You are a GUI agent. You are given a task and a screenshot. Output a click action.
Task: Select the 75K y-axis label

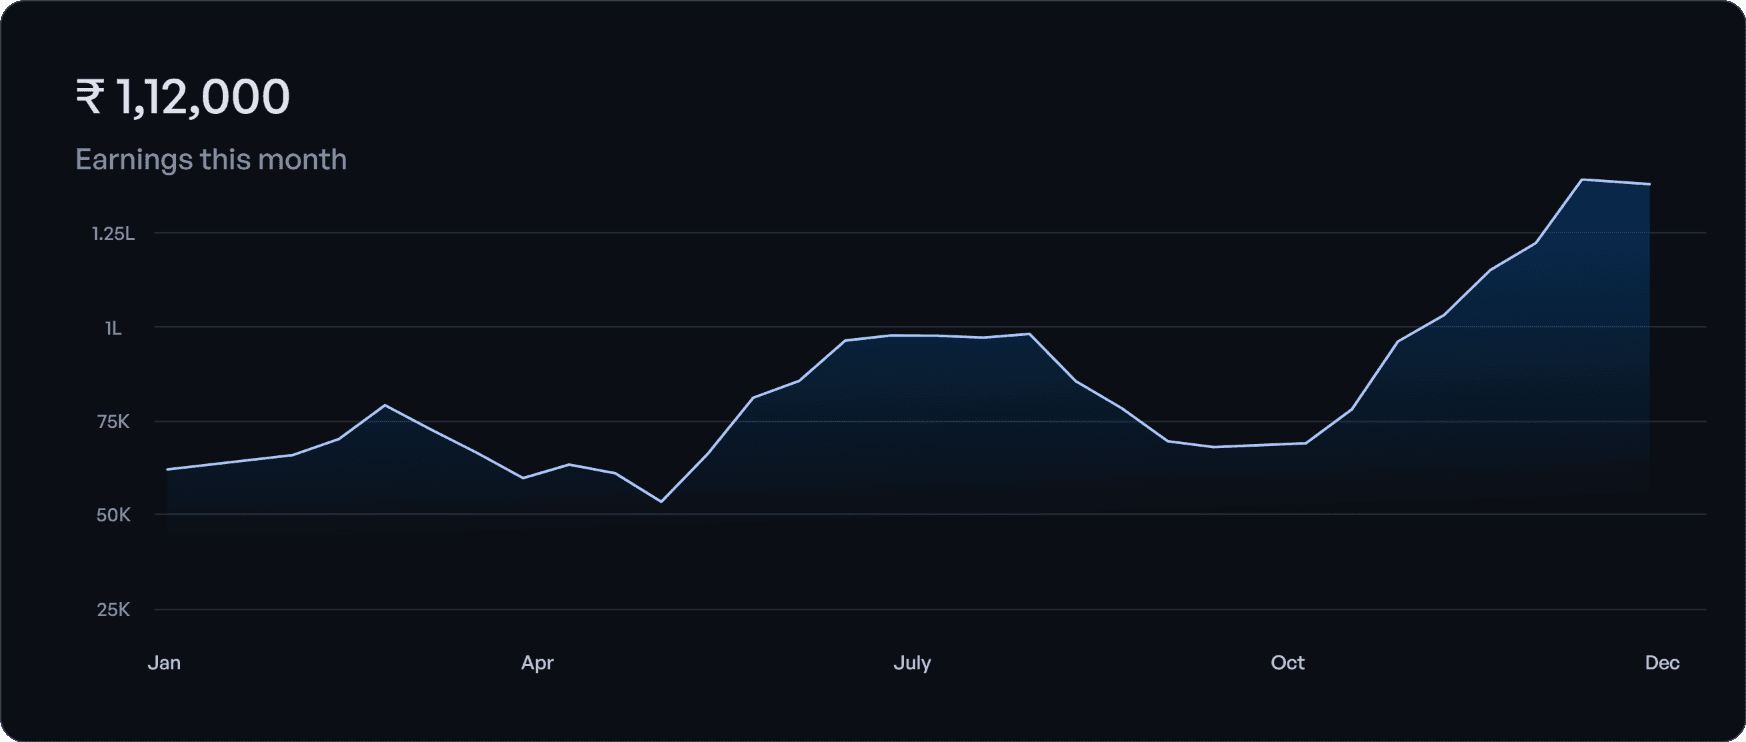tap(113, 422)
